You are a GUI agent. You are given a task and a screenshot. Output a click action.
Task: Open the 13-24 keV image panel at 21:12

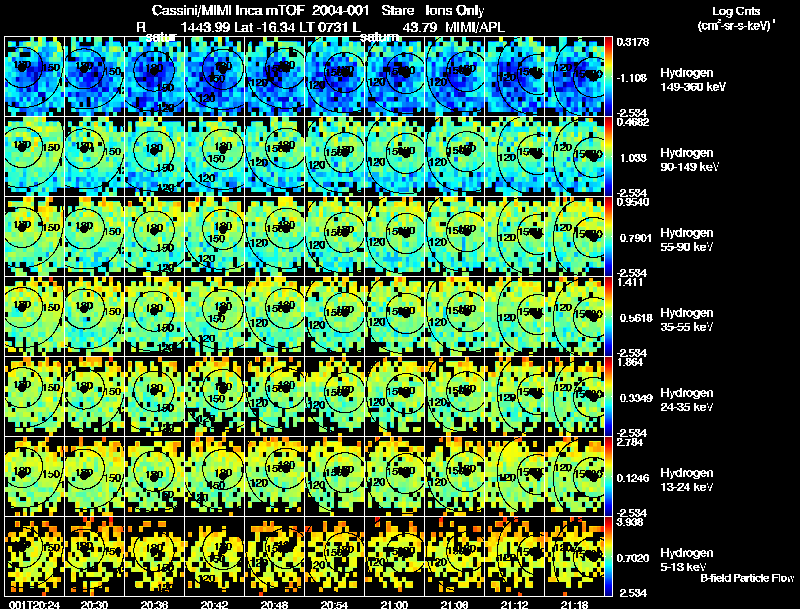click(514, 477)
